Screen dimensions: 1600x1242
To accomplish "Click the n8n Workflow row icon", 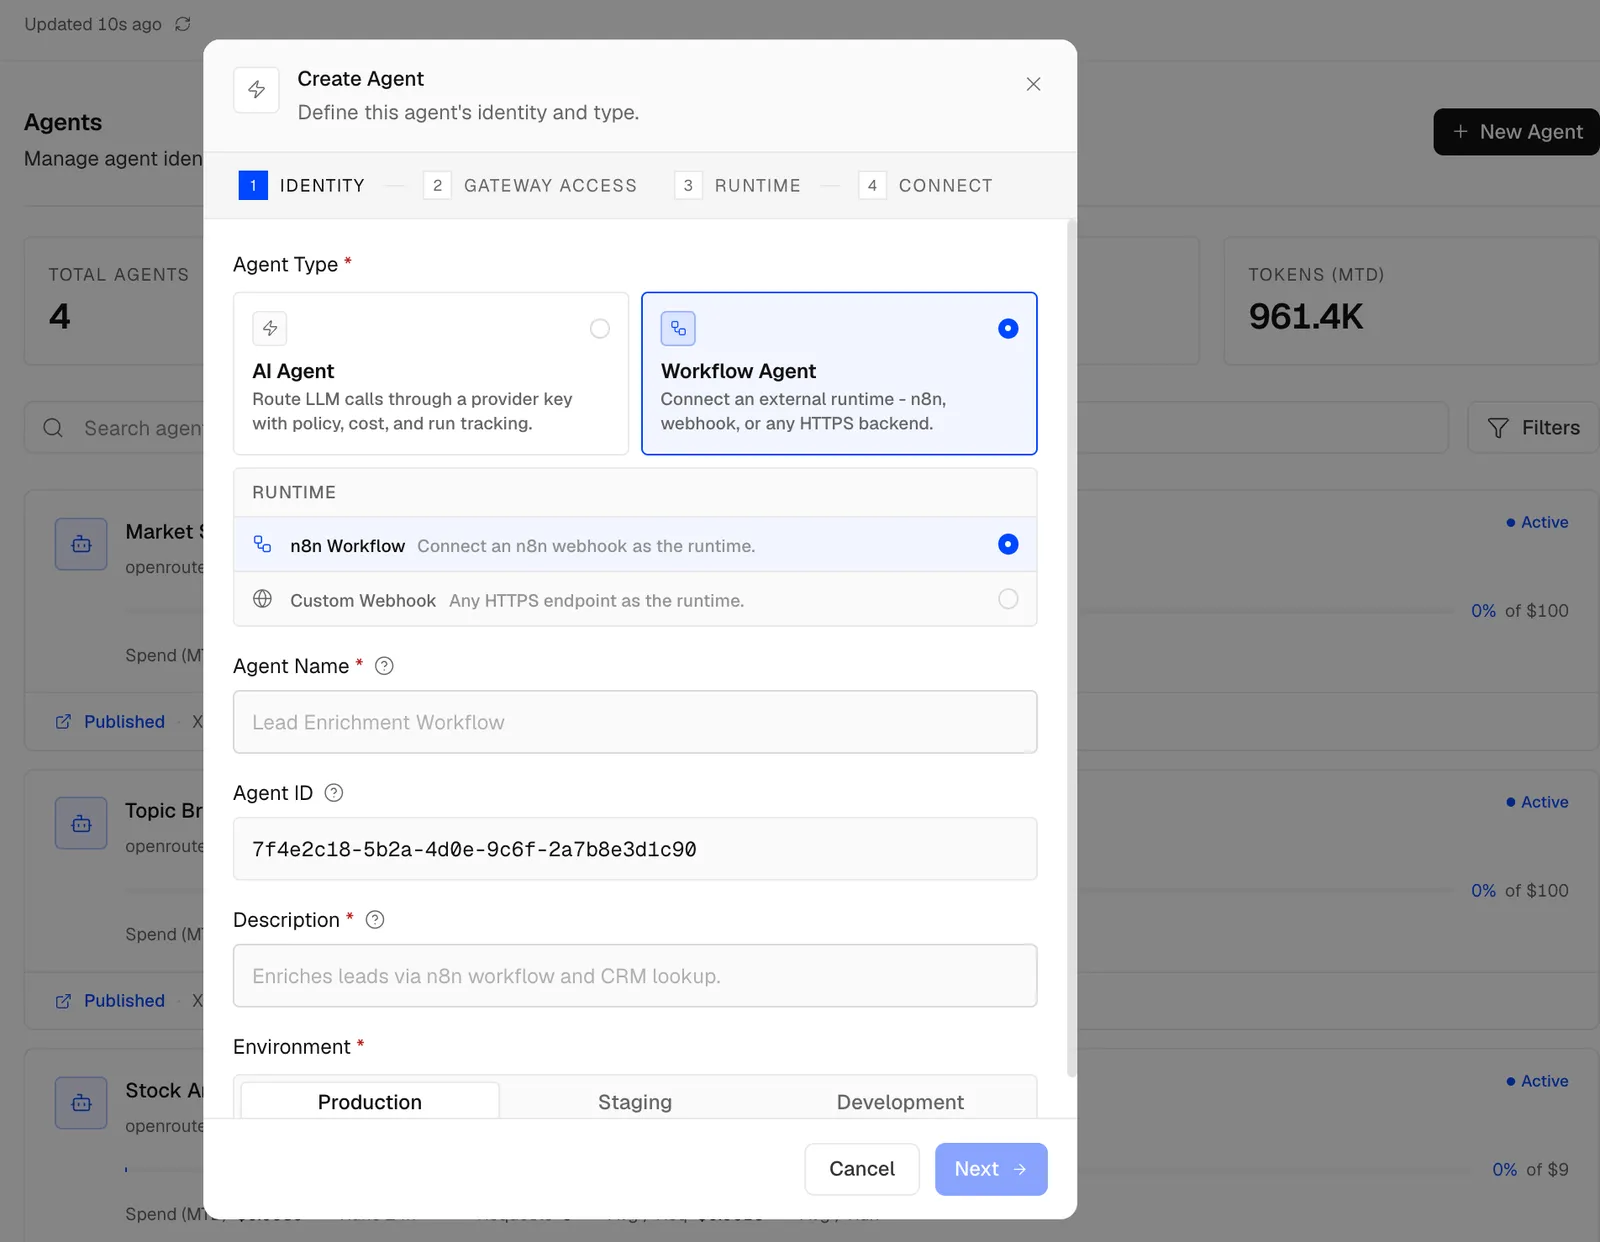I will pyautogui.click(x=262, y=544).
